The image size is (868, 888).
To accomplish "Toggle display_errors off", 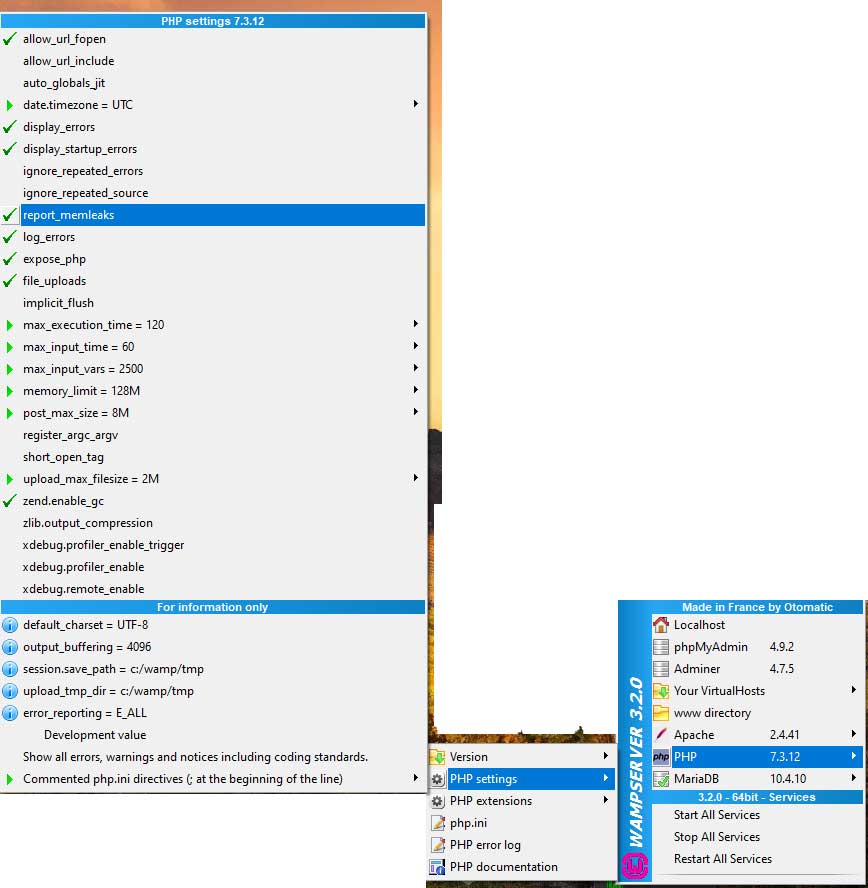I will (x=213, y=127).
